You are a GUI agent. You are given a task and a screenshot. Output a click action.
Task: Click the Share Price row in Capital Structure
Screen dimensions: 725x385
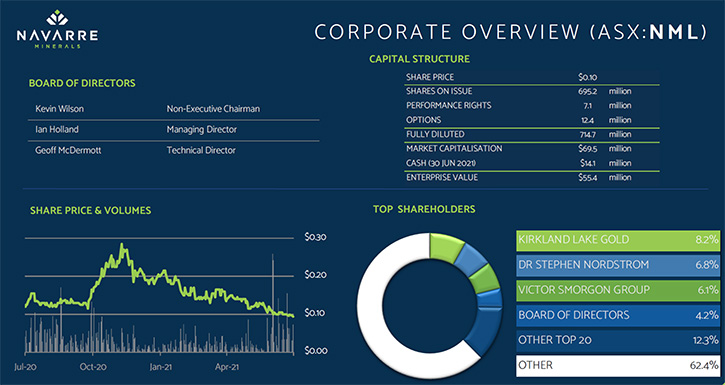click(532, 77)
